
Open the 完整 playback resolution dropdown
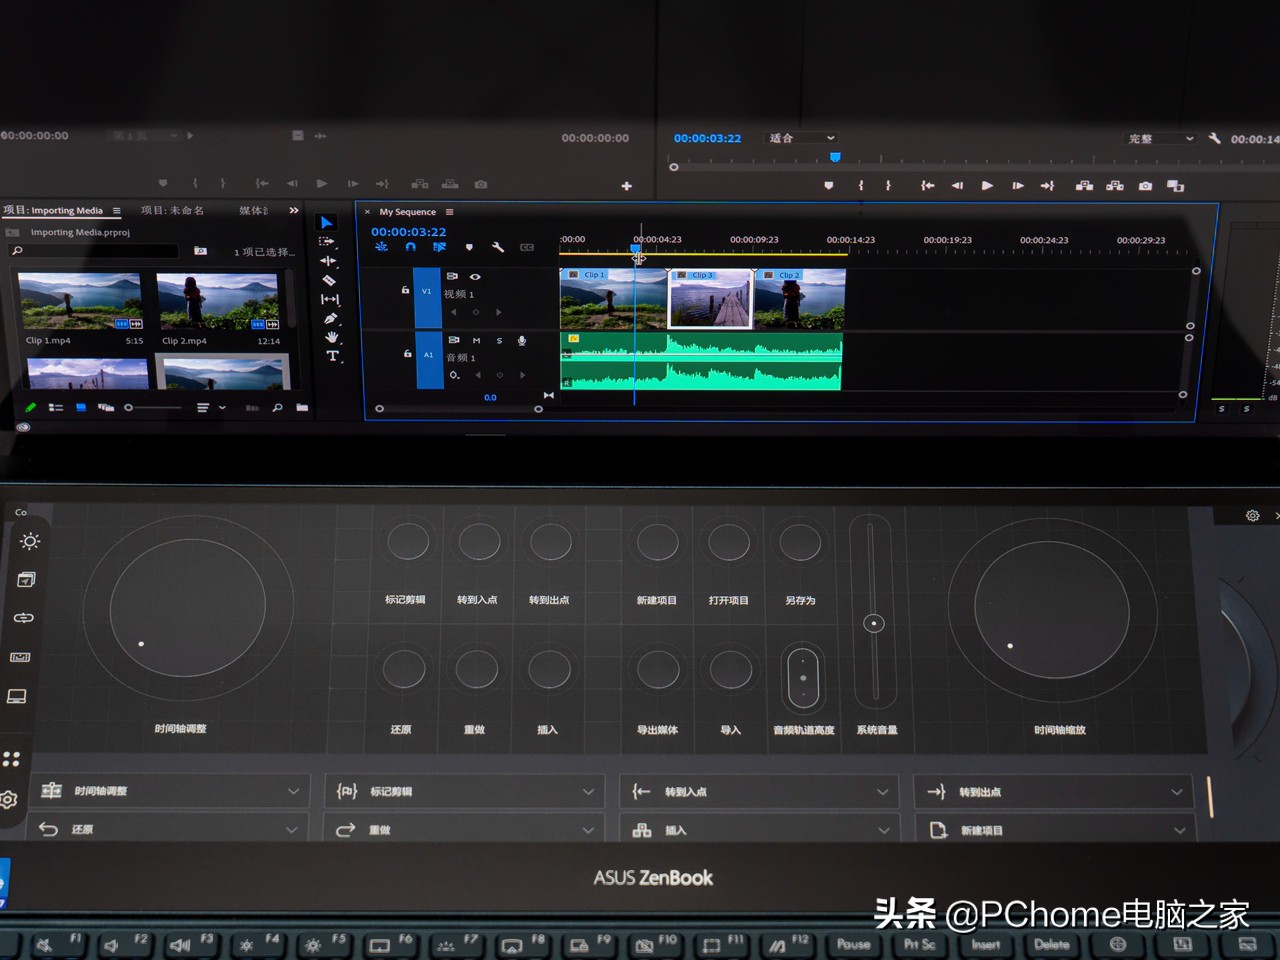coord(1160,139)
